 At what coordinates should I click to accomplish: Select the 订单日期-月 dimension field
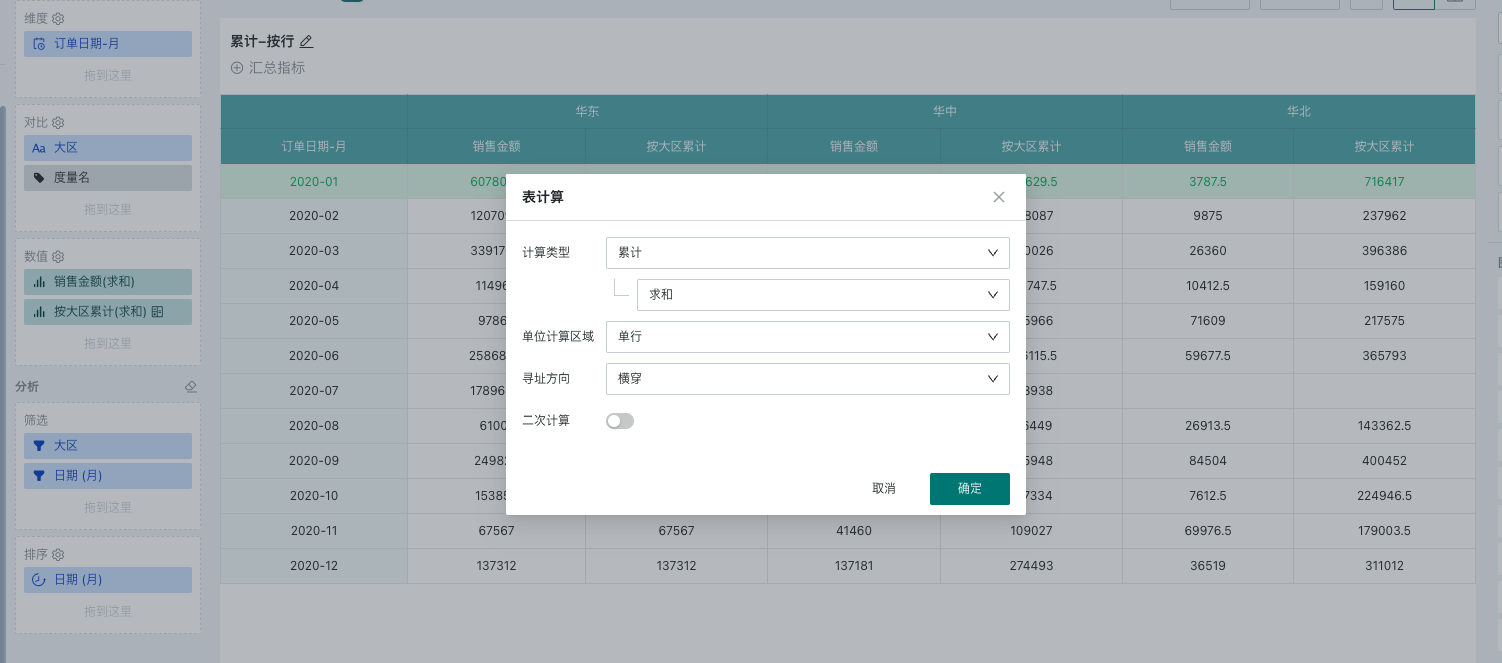tap(107, 44)
